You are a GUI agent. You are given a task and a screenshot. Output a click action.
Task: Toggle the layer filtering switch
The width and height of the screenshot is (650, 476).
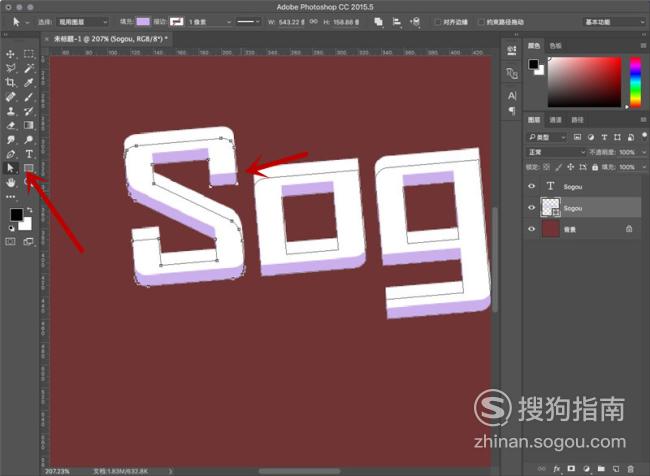click(x=644, y=136)
